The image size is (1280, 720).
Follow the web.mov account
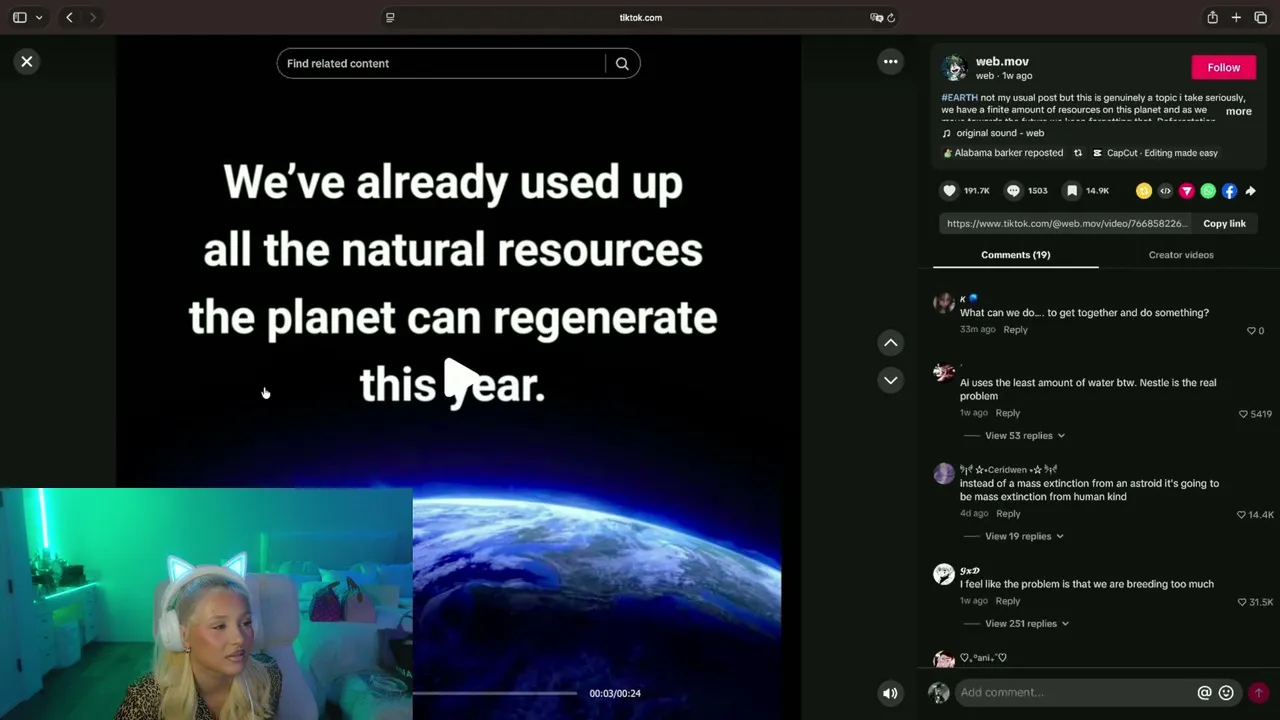[x=1223, y=68]
